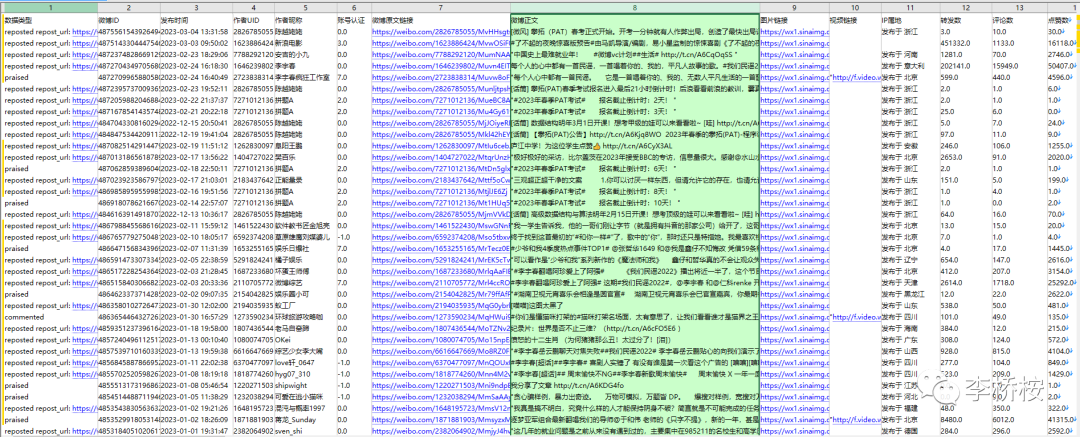Select author cell shipwight
Viewport: 1080px width, 437px height.
305,386
